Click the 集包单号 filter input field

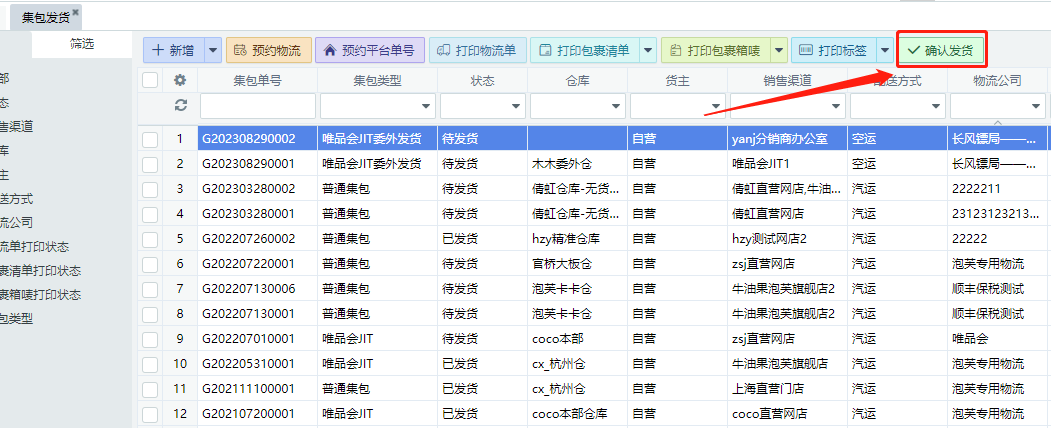(x=258, y=106)
